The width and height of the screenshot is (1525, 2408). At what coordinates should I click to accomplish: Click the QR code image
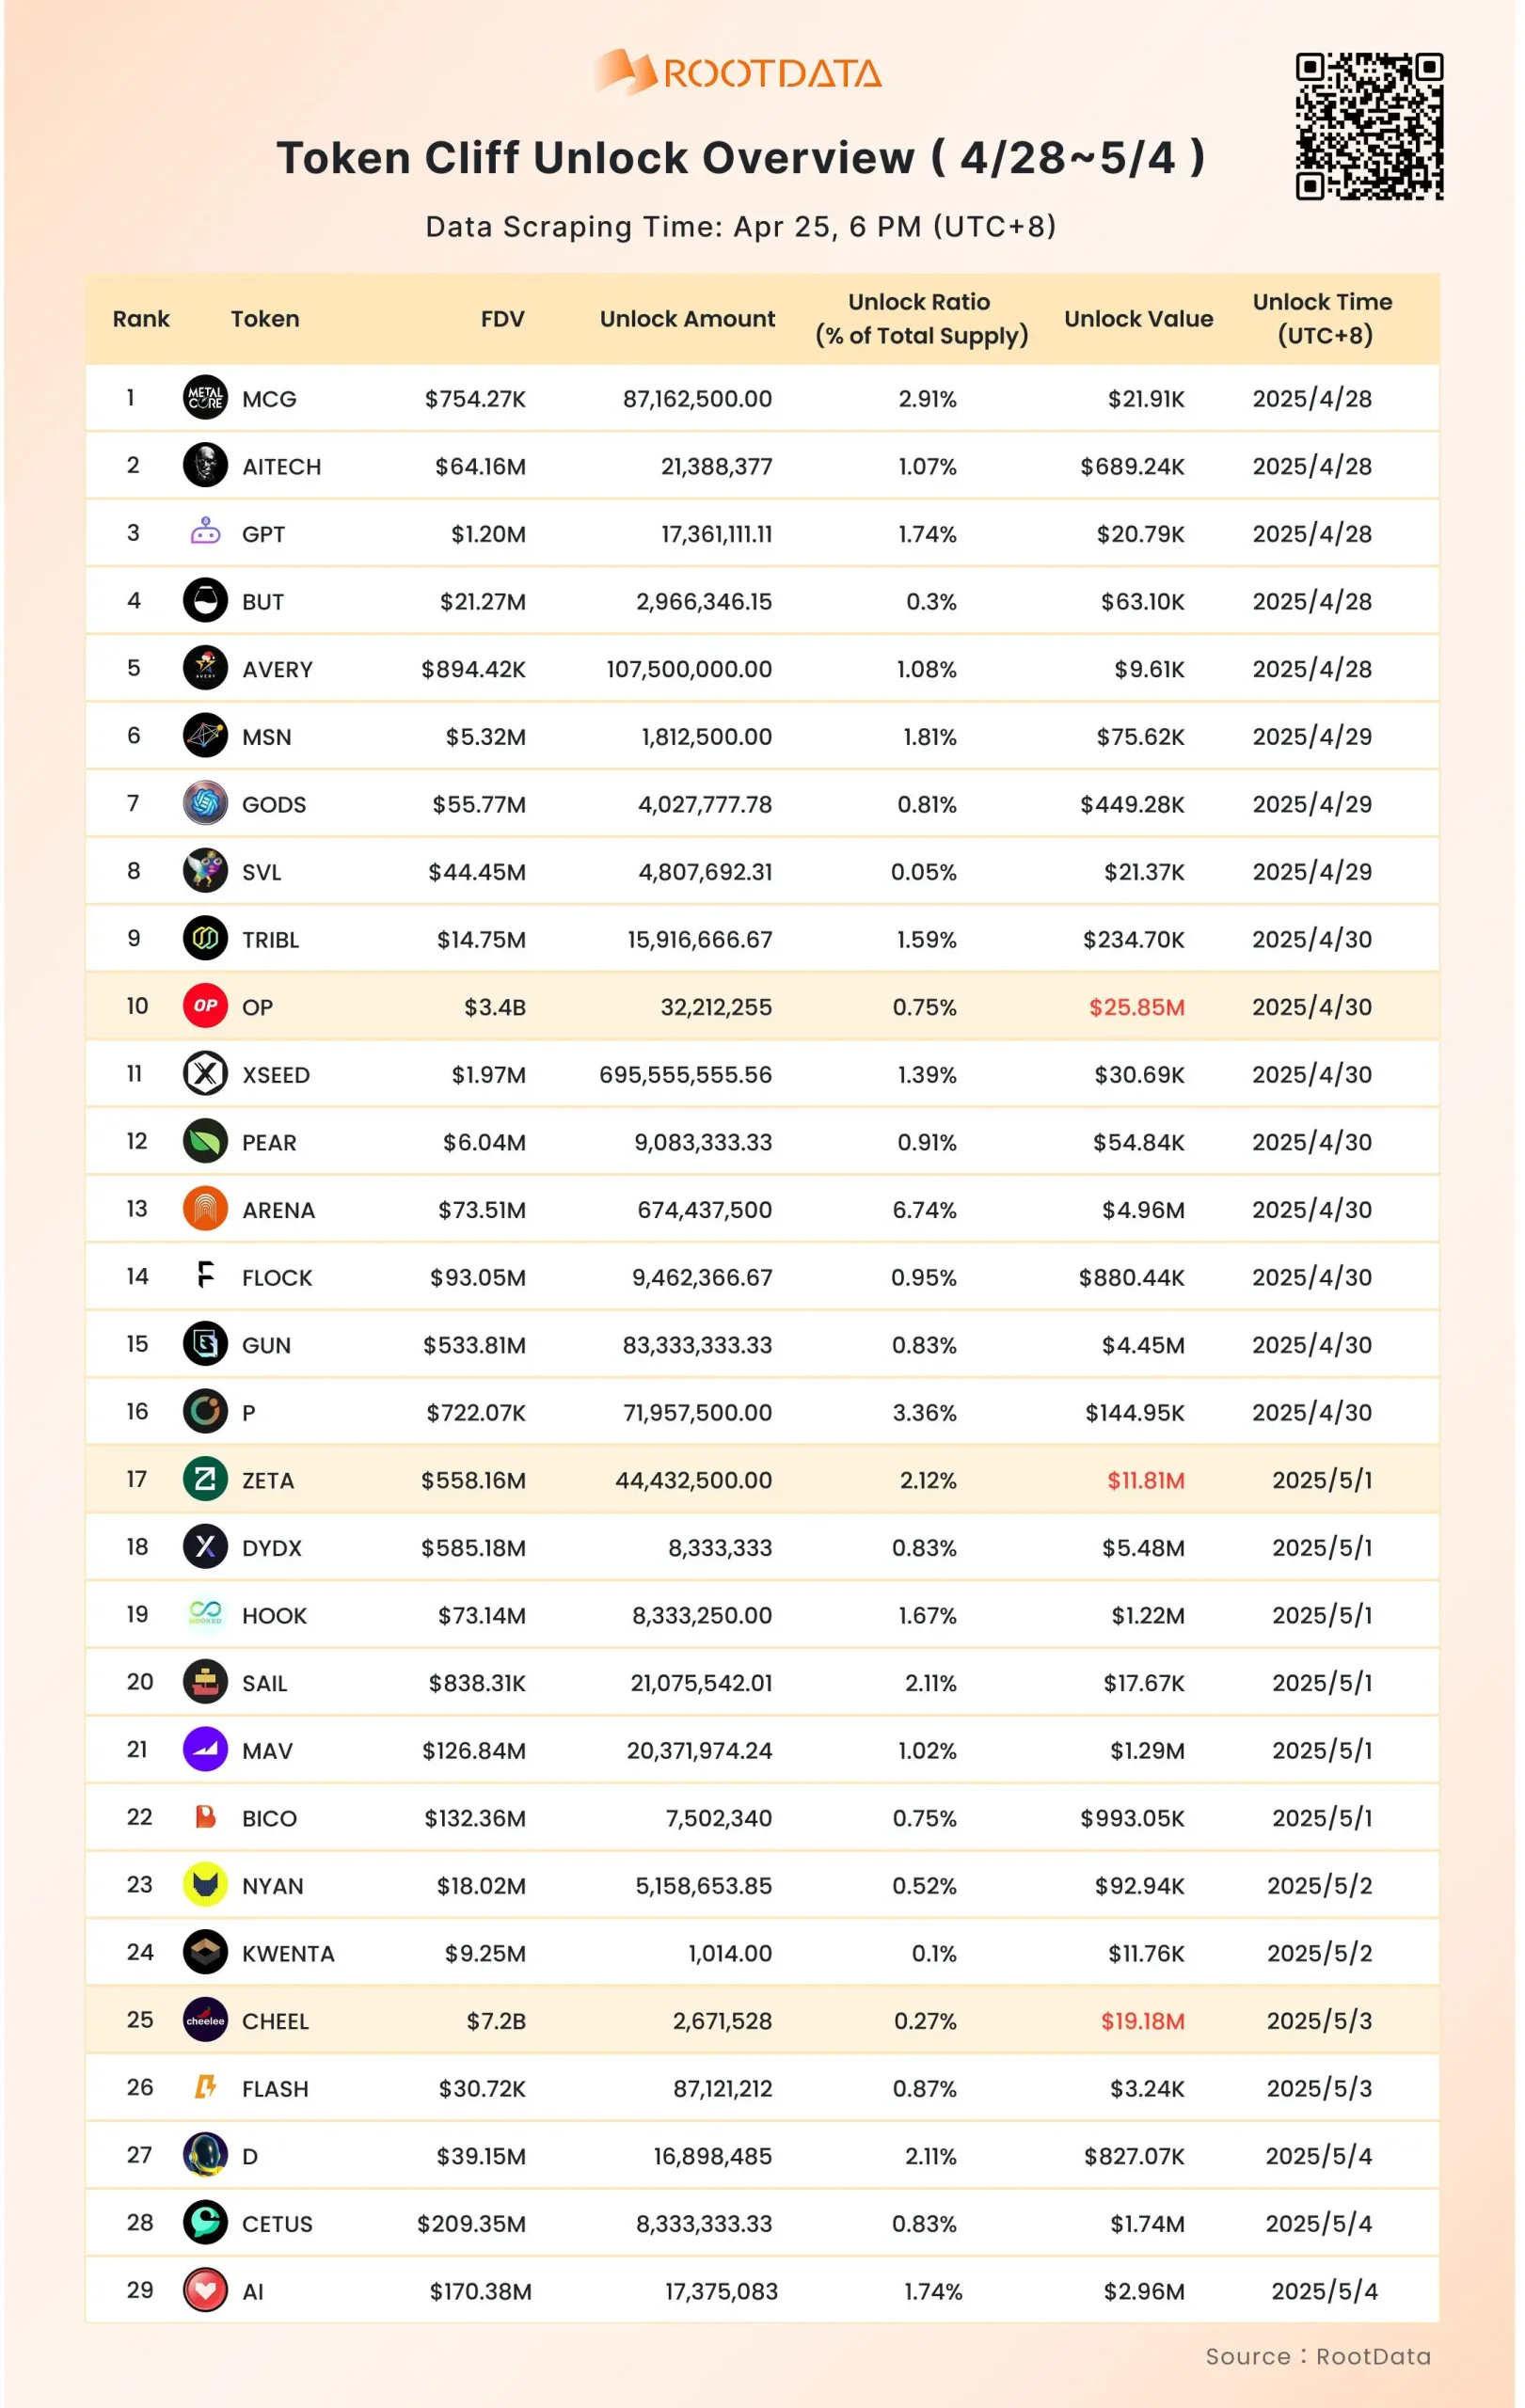click(x=1369, y=126)
